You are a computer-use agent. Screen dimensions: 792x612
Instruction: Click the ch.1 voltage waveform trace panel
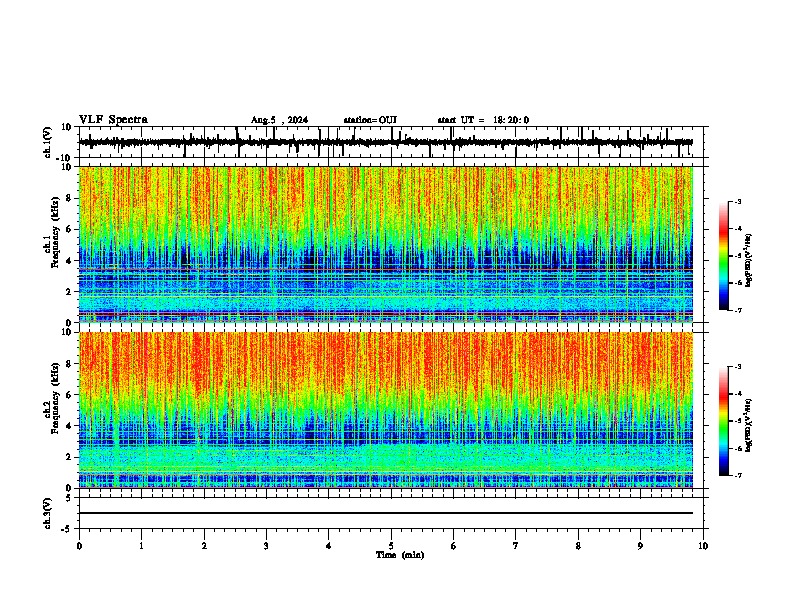(x=391, y=142)
